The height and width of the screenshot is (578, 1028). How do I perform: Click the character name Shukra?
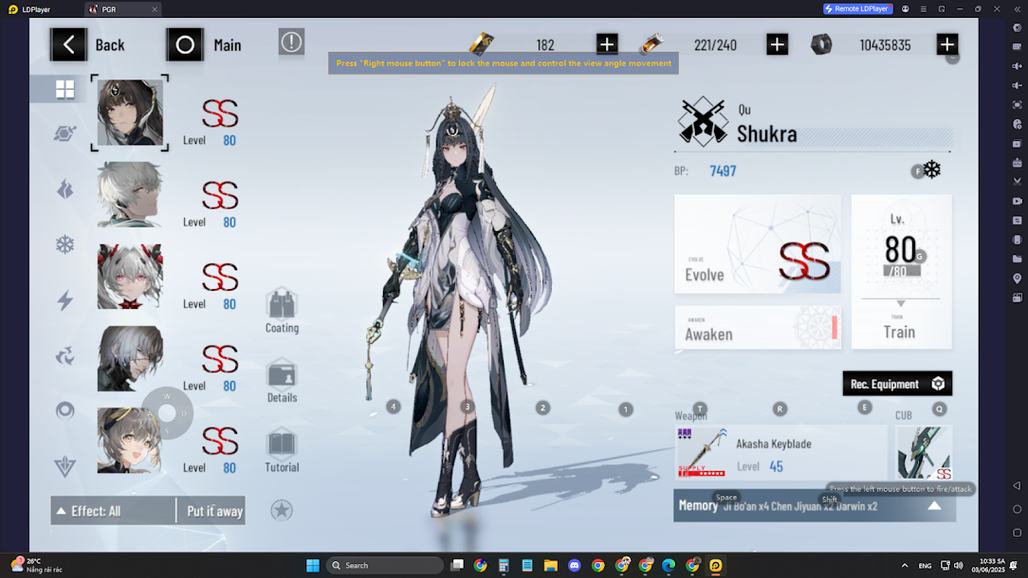(x=766, y=134)
